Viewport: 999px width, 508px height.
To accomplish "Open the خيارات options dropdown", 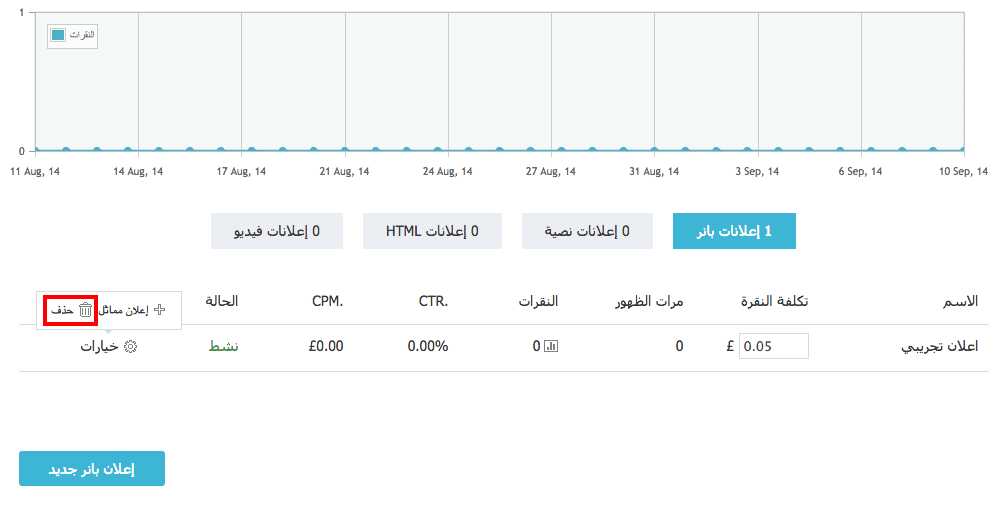I will [100, 347].
